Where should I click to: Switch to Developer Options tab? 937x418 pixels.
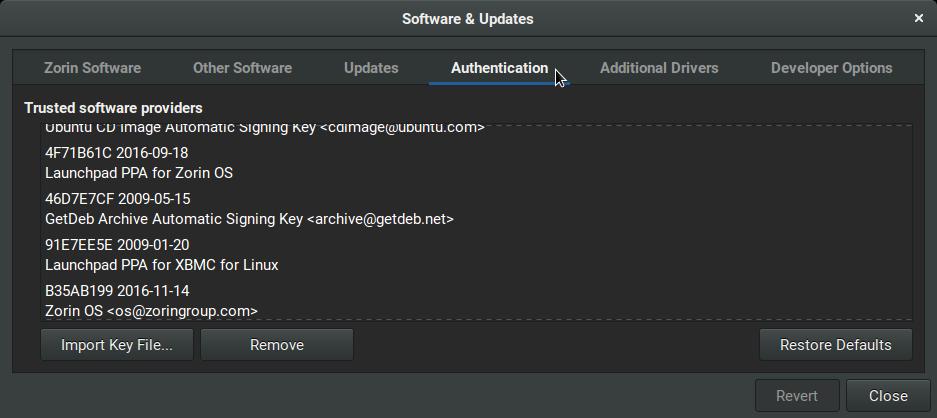[831, 68]
